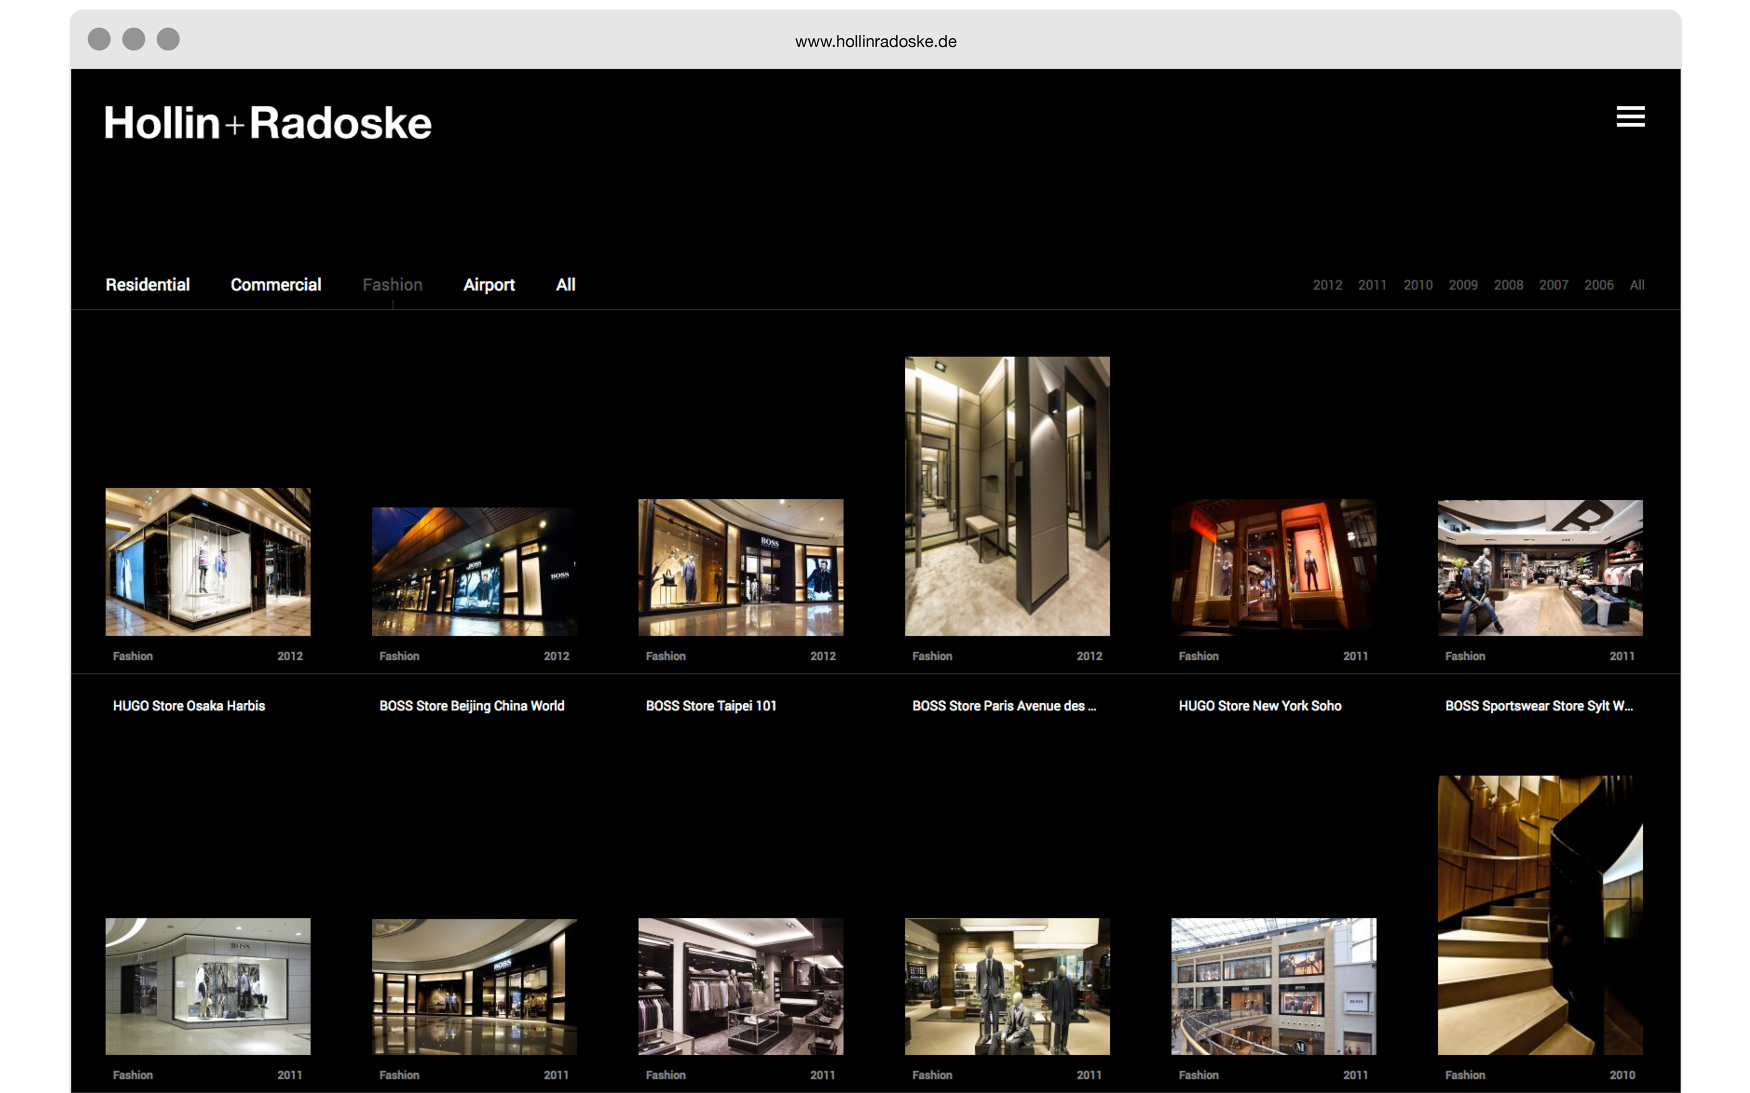This screenshot has width=1750, height=1093.
Task: Filter projects by year 2006
Action: point(1598,285)
